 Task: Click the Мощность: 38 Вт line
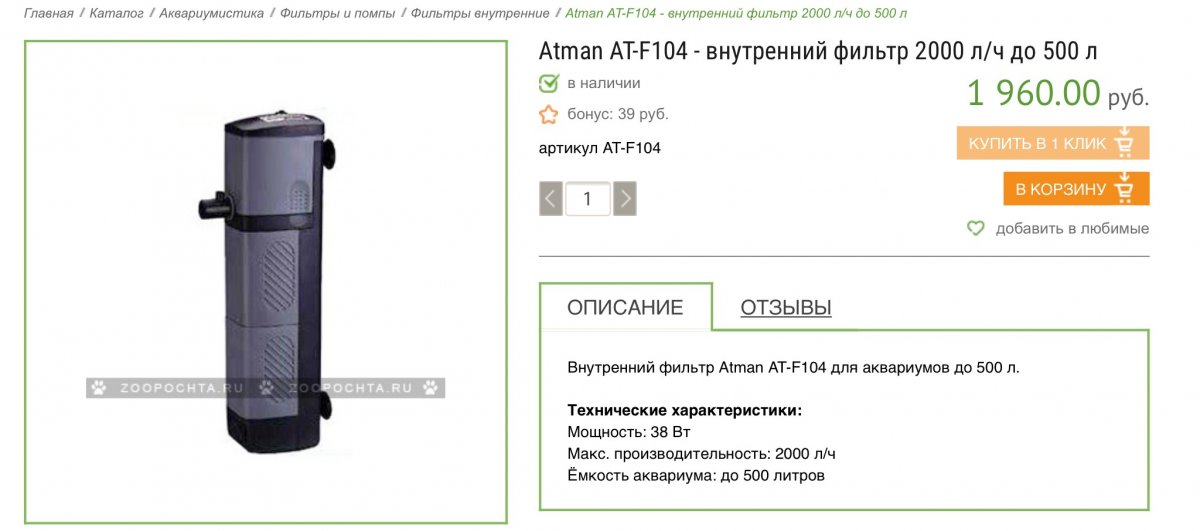coord(629,432)
